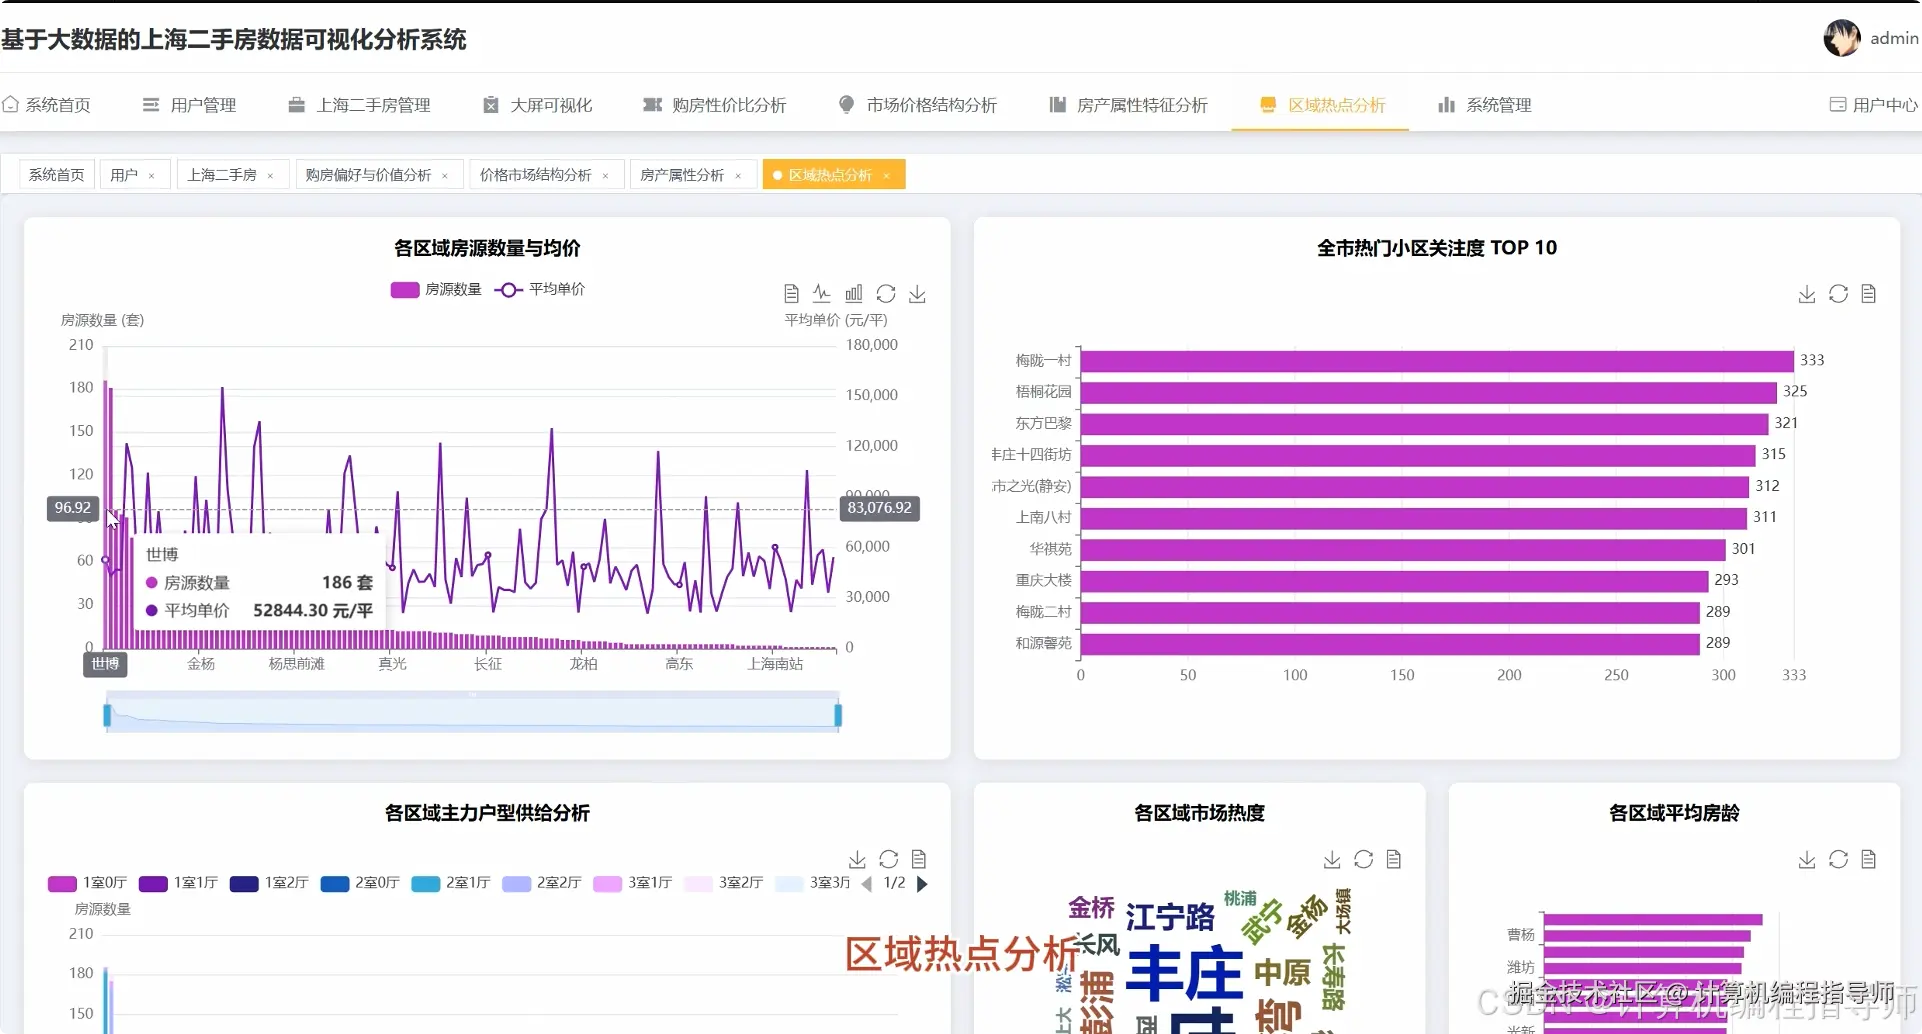The height and width of the screenshot is (1034, 1922).
Task: Download the TOP 10 小区关注度 chart image
Action: pyautogui.click(x=1807, y=294)
